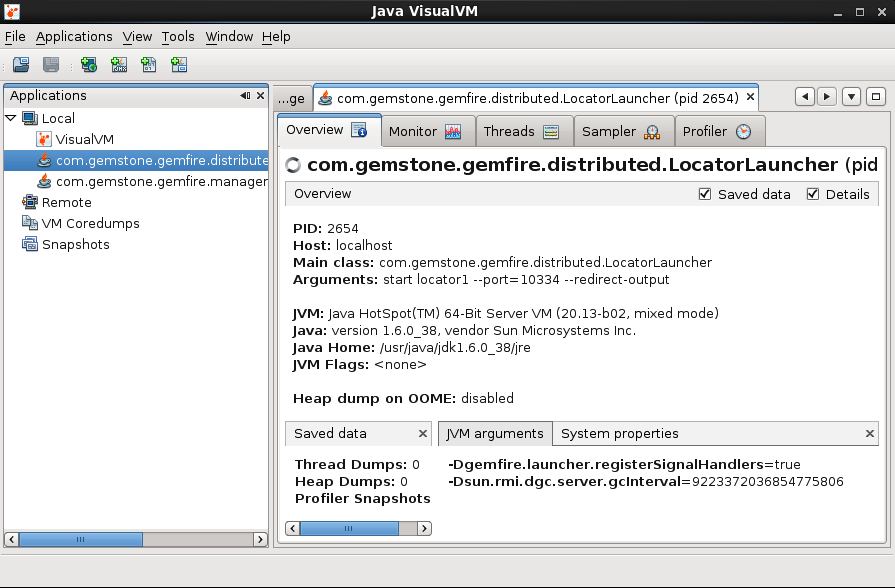Collapse the Local tree node
Image resolution: width=895 pixels, height=588 pixels.
coord(11,118)
